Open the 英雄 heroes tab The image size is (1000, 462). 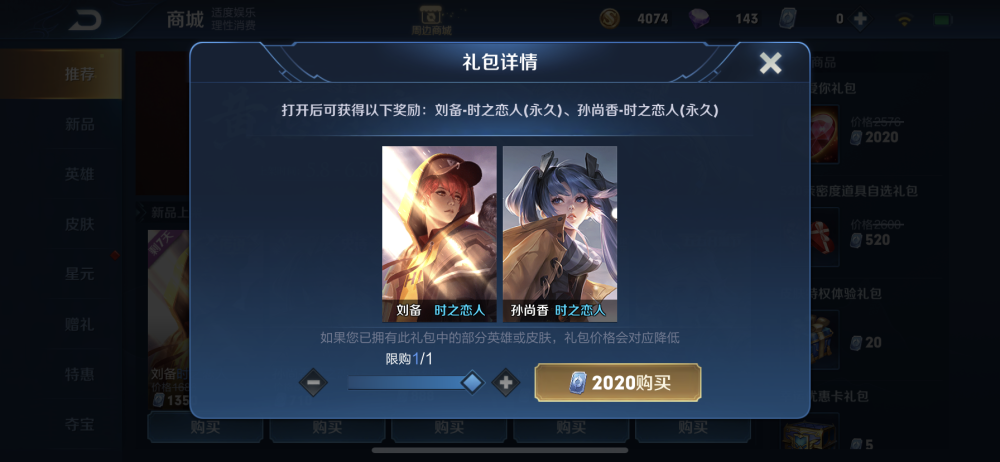tap(79, 174)
